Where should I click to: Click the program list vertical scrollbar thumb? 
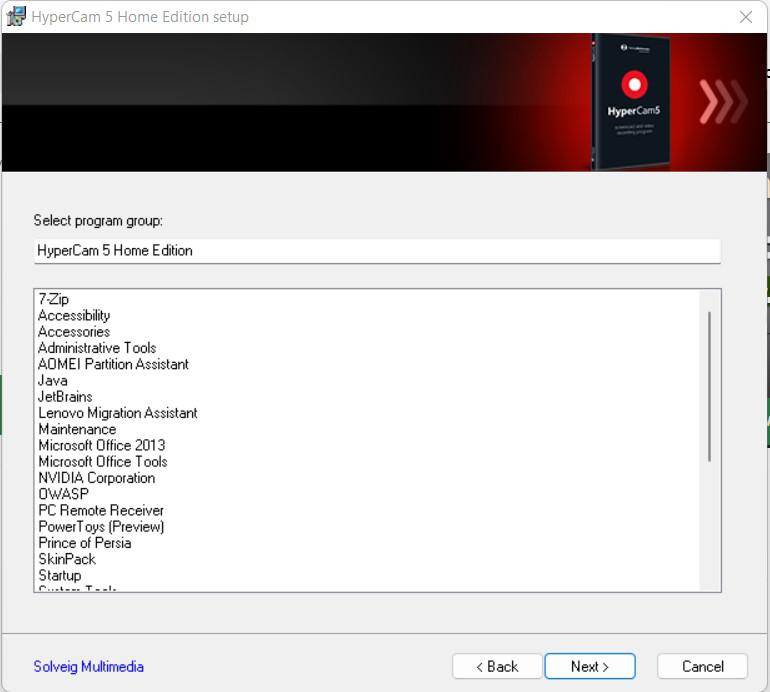click(709, 387)
